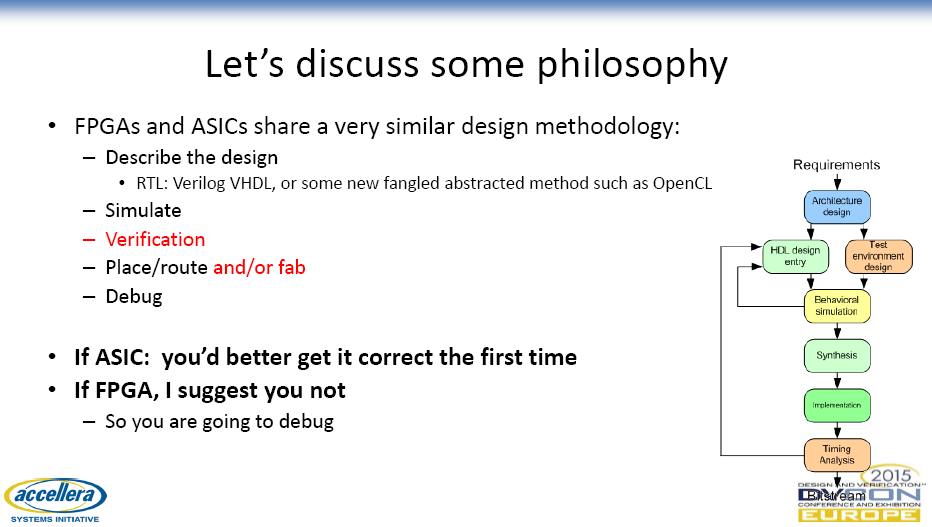Select the Behavioral simulation flowchart box
Screen dimensions: 932x527
(837, 306)
